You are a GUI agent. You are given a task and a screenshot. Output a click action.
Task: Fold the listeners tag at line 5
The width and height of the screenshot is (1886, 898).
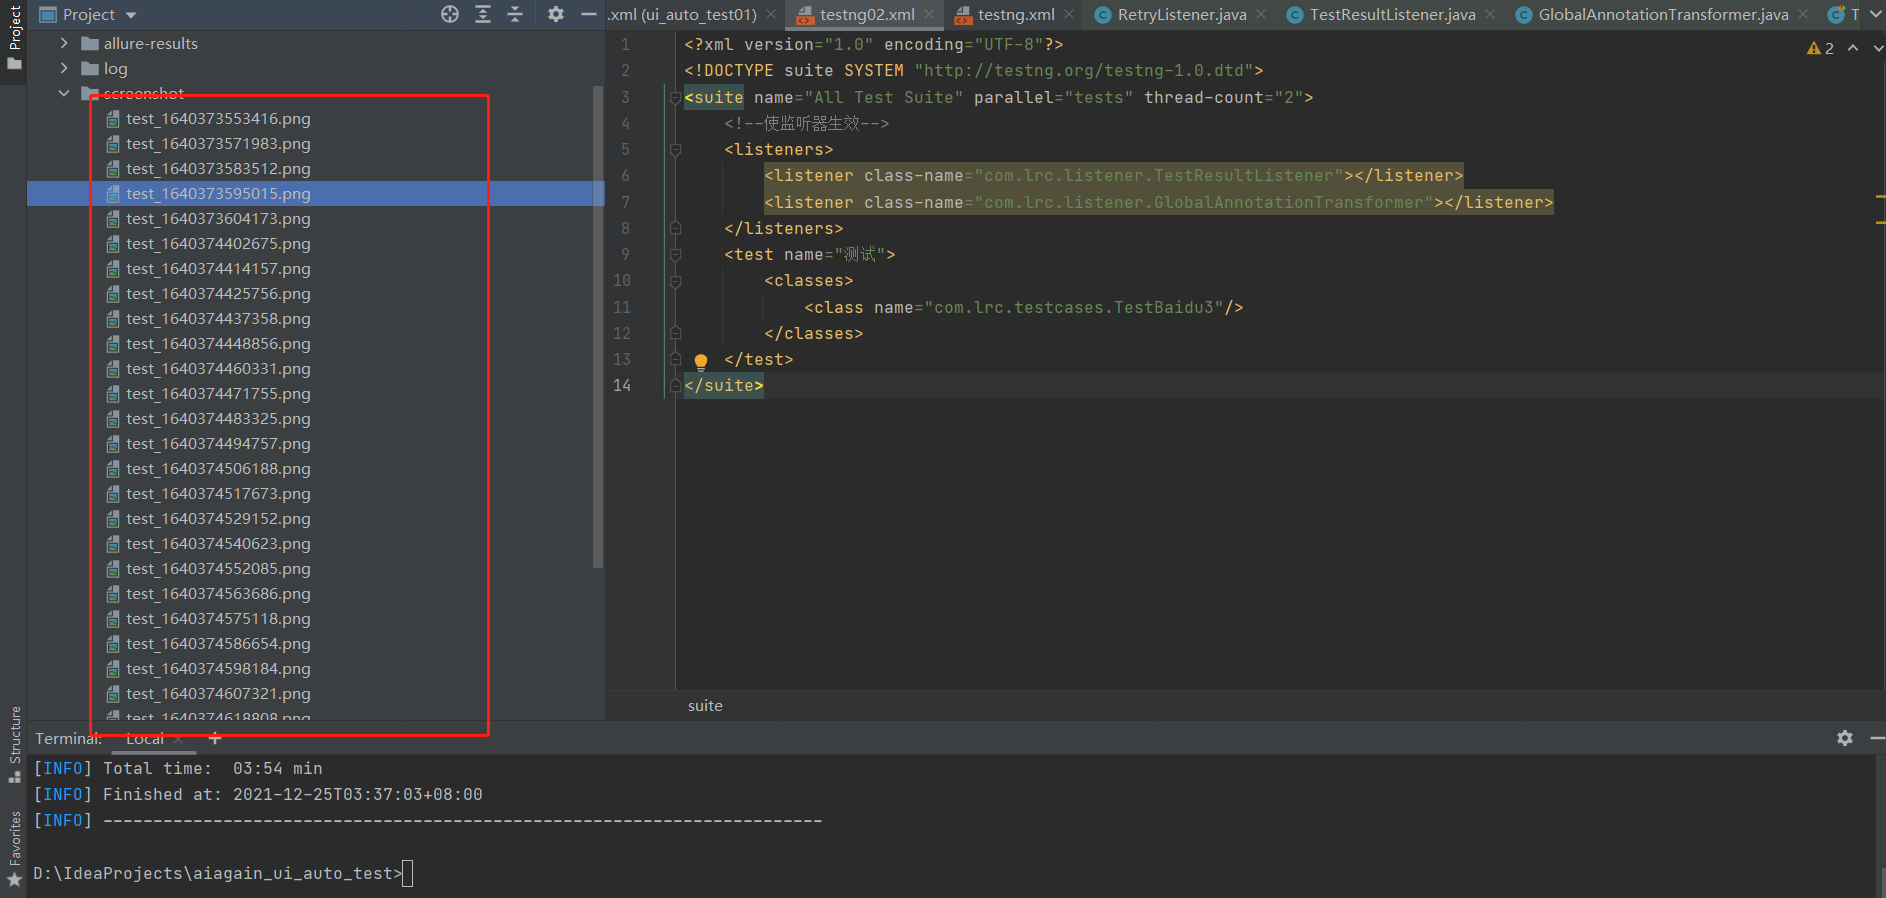[x=675, y=150]
